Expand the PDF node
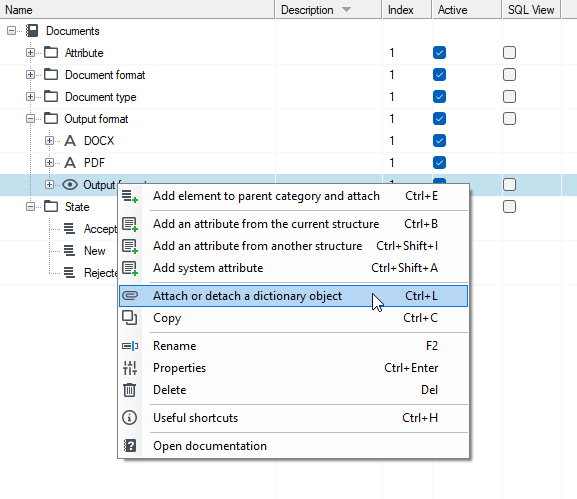This screenshot has width=577, height=499. 49,163
